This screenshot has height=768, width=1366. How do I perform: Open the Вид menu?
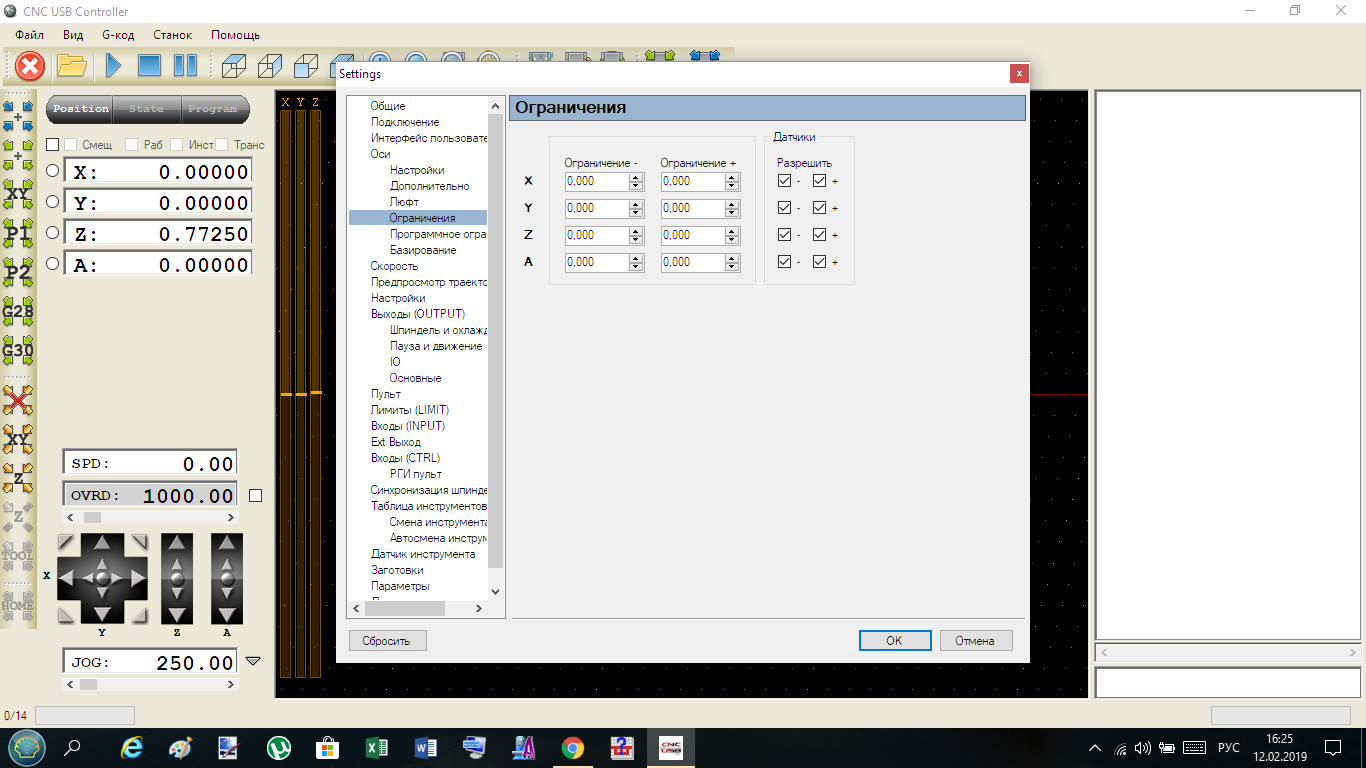pyautogui.click(x=73, y=35)
